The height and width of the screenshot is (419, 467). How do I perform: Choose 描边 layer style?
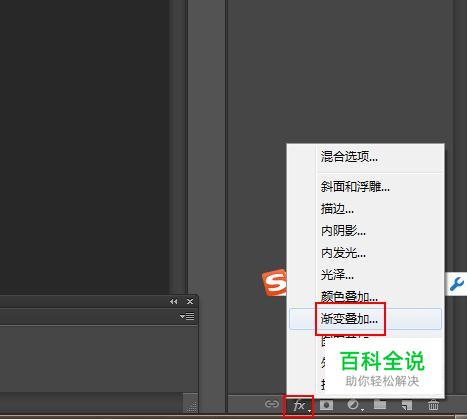(366, 209)
